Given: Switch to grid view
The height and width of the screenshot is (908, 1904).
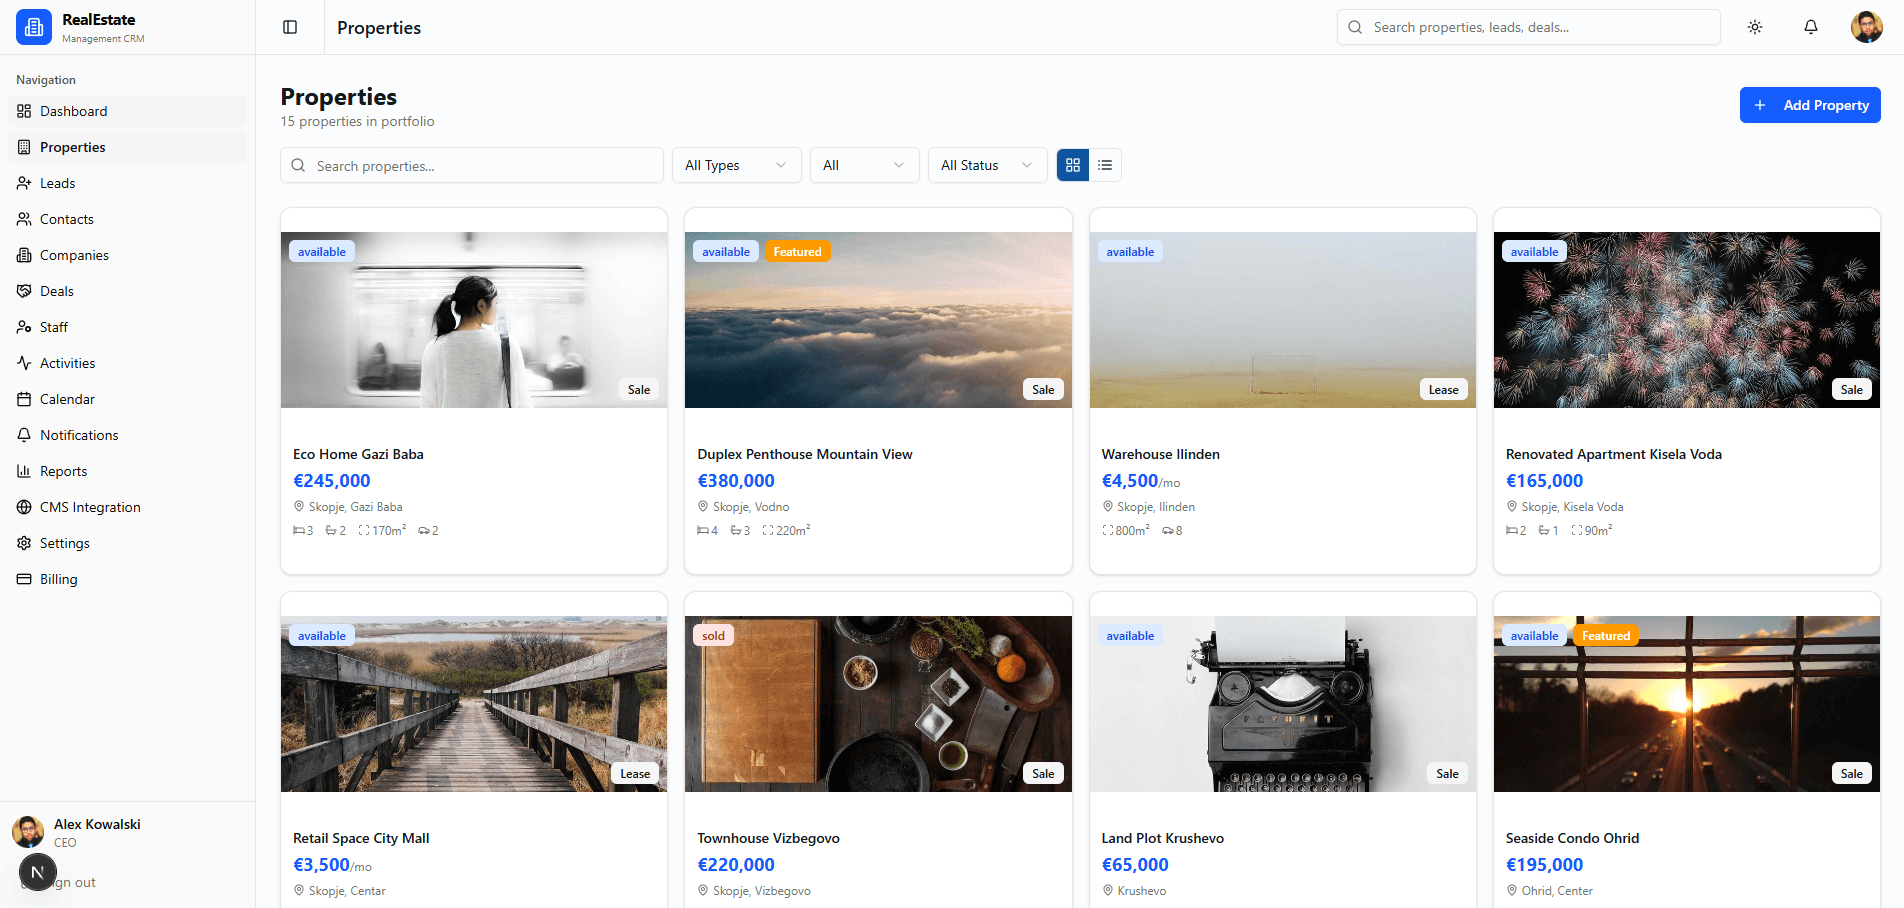Looking at the screenshot, I should click(x=1073, y=165).
